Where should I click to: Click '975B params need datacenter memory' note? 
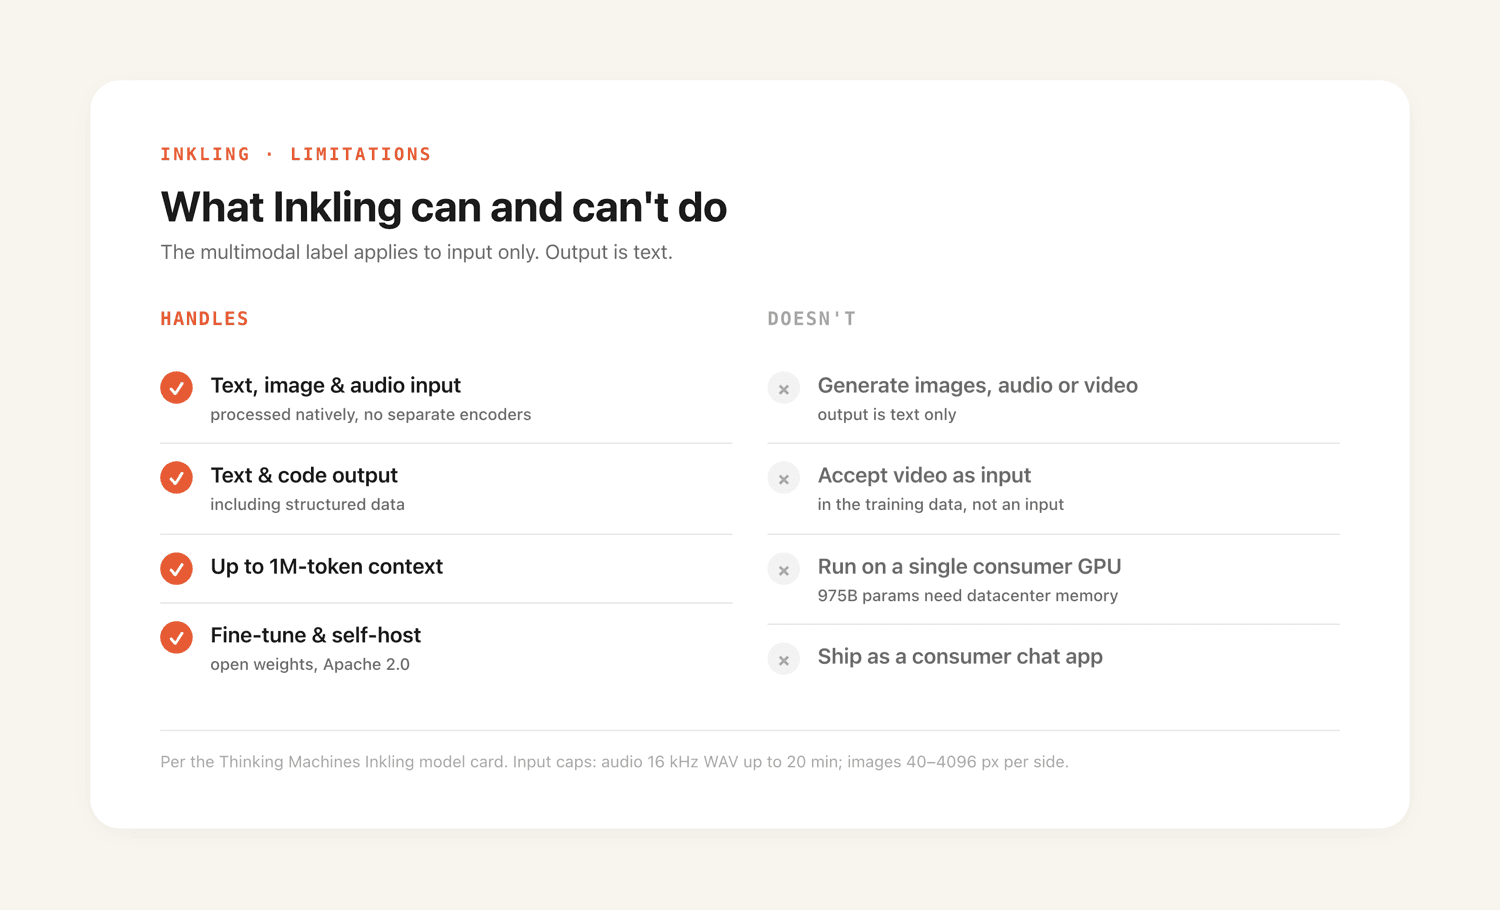pos(968,595)
